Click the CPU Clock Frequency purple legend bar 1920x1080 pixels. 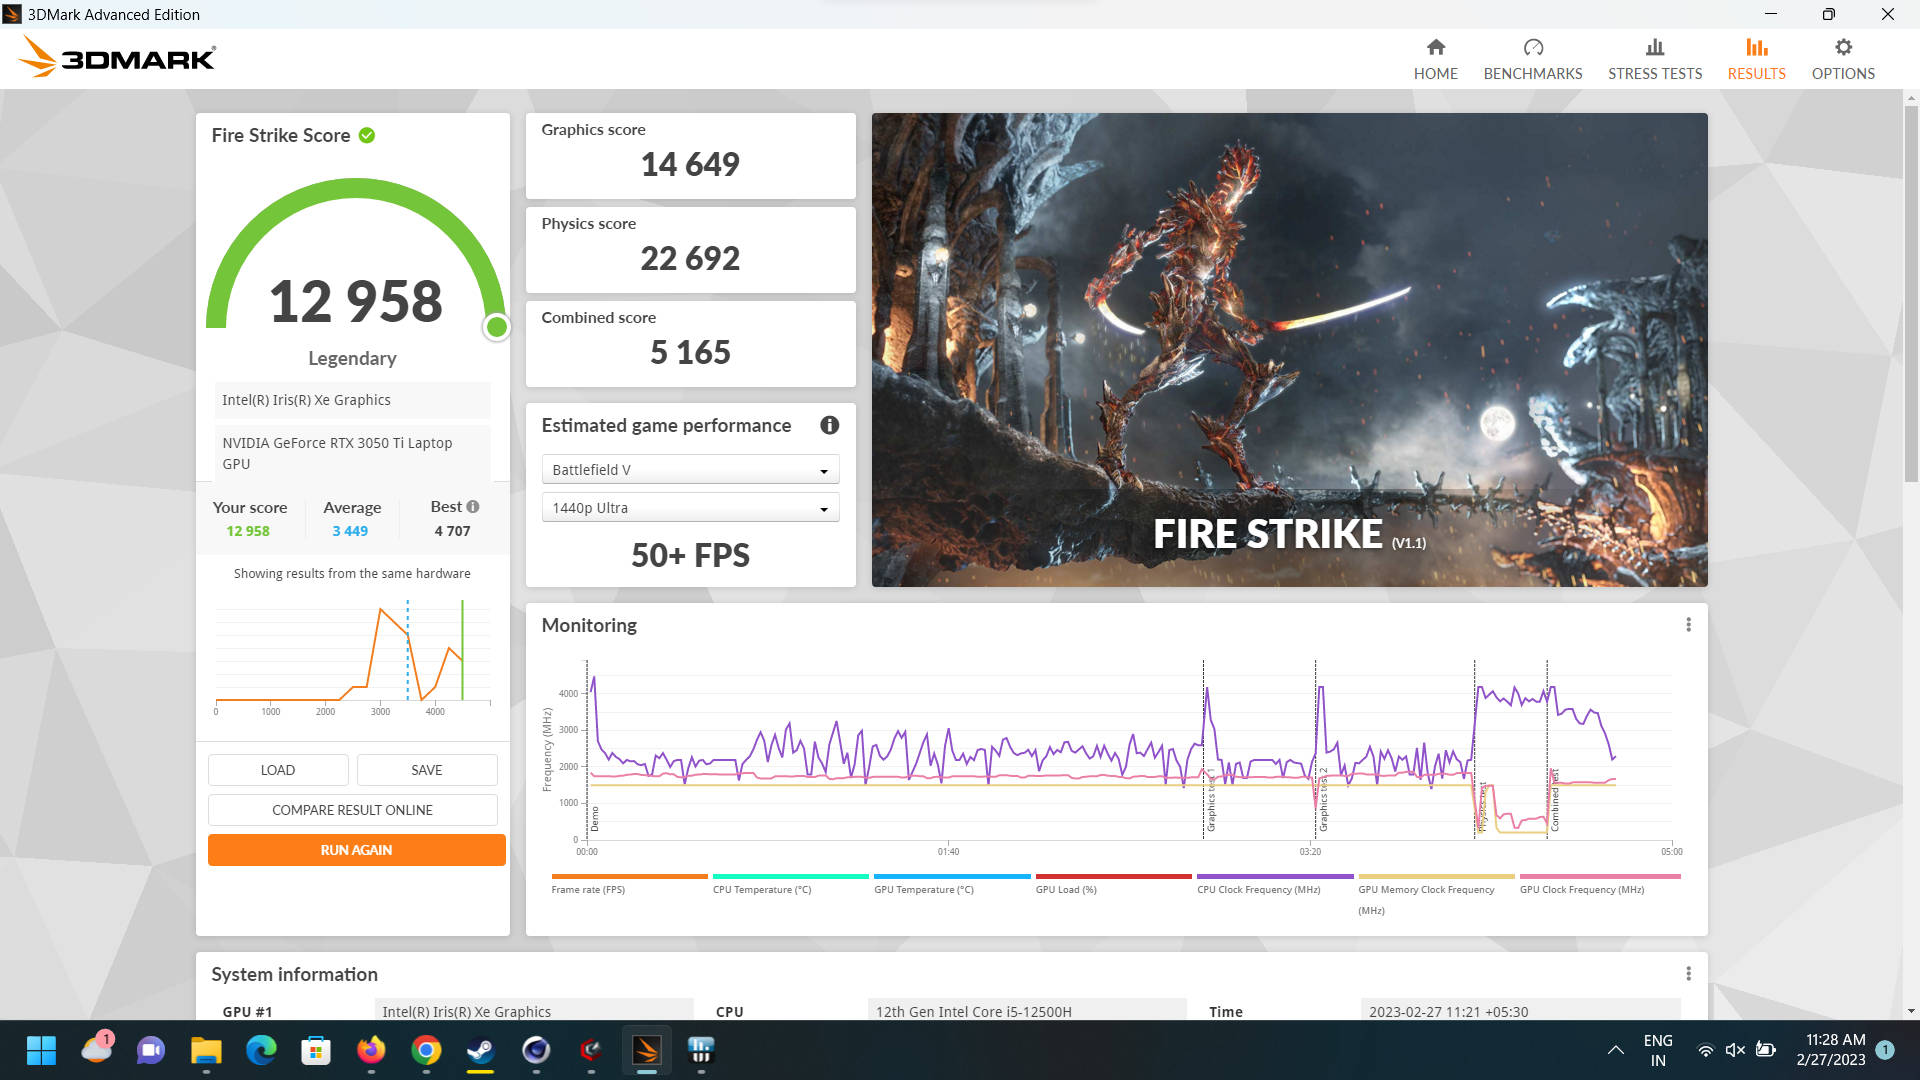pos(1274,877)
